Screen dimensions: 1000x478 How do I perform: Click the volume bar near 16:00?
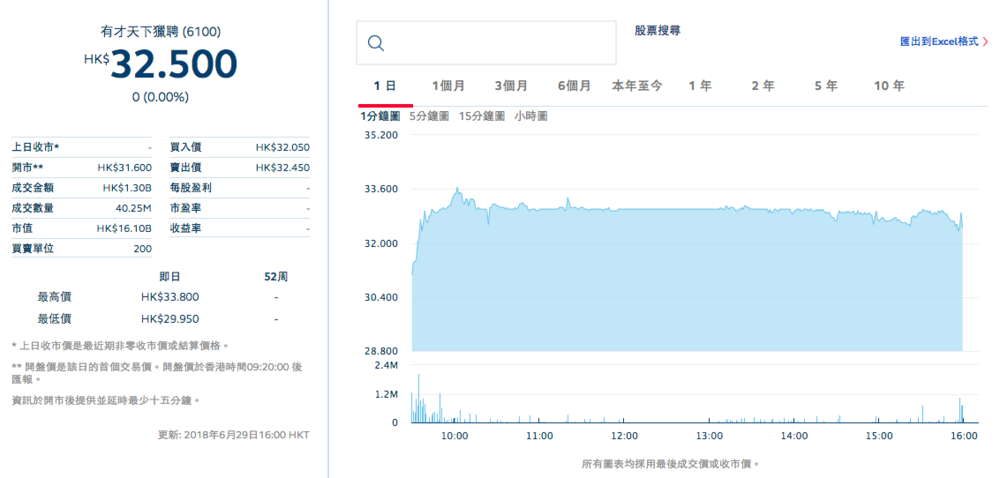[960, 411]
